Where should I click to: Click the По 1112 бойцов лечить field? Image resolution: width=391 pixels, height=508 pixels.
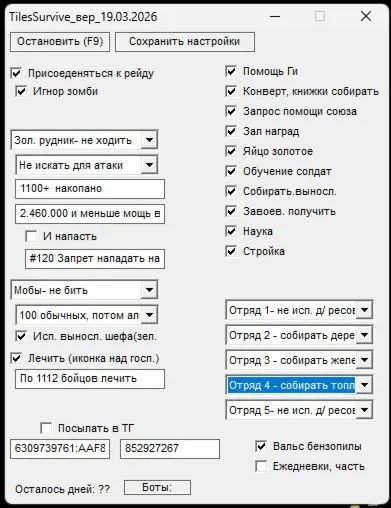tap(90, 379)
